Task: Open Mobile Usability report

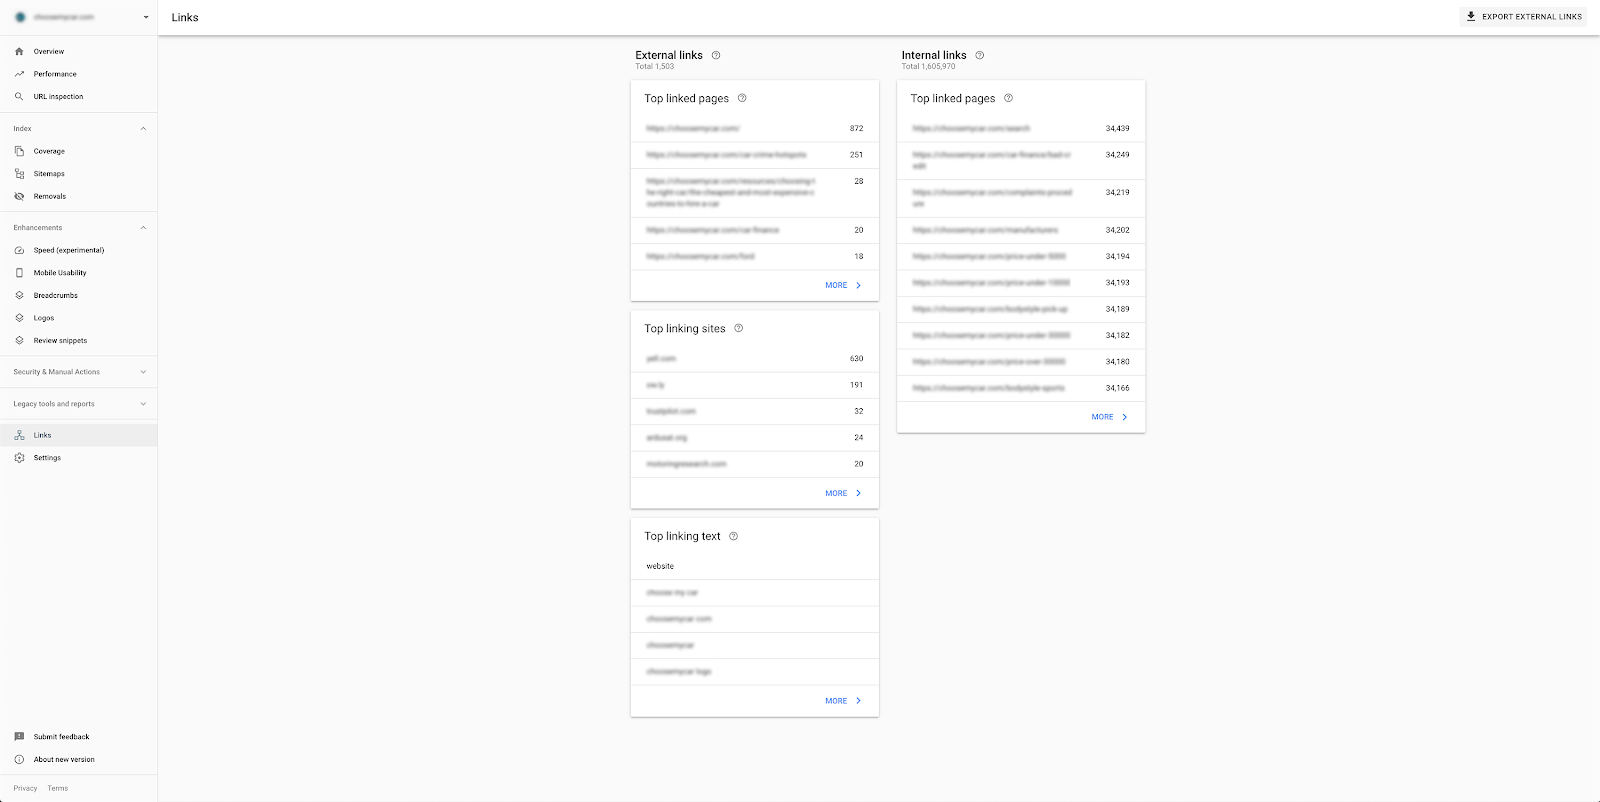Action: click(79, 272)
